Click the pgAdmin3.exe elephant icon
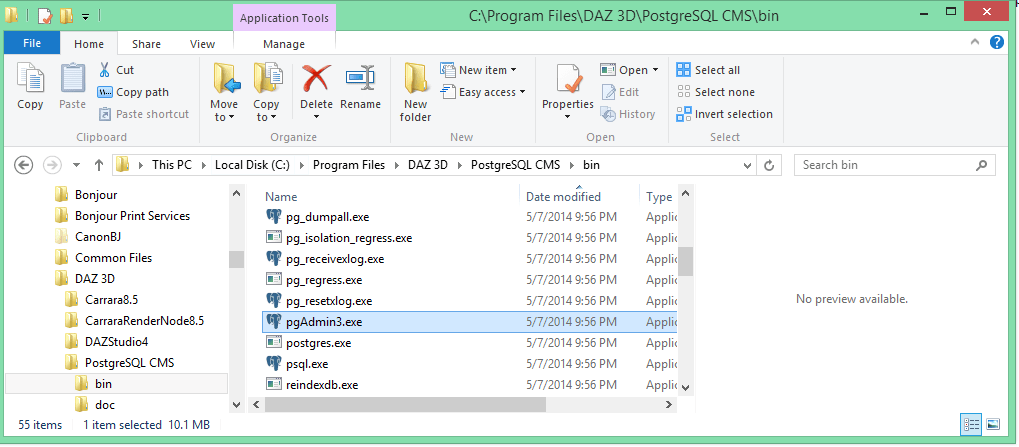Screen dimensions: 1019x447 point(274,322)
